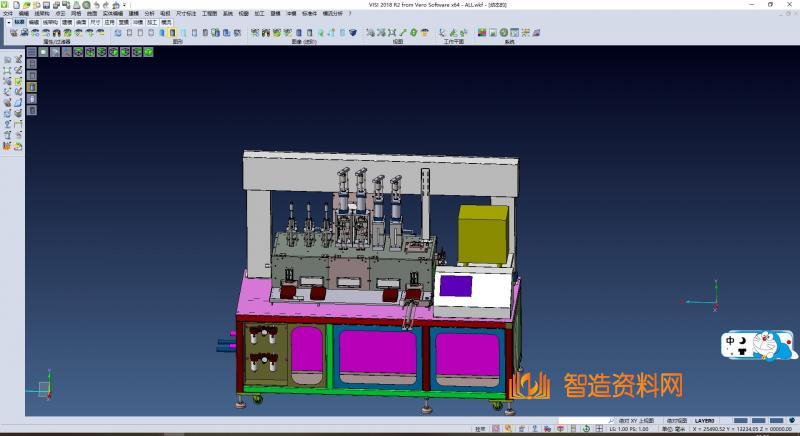Click the new file icon in quick access bar
This screenshot has height=436, width=800.
click(x=18, y=4)
